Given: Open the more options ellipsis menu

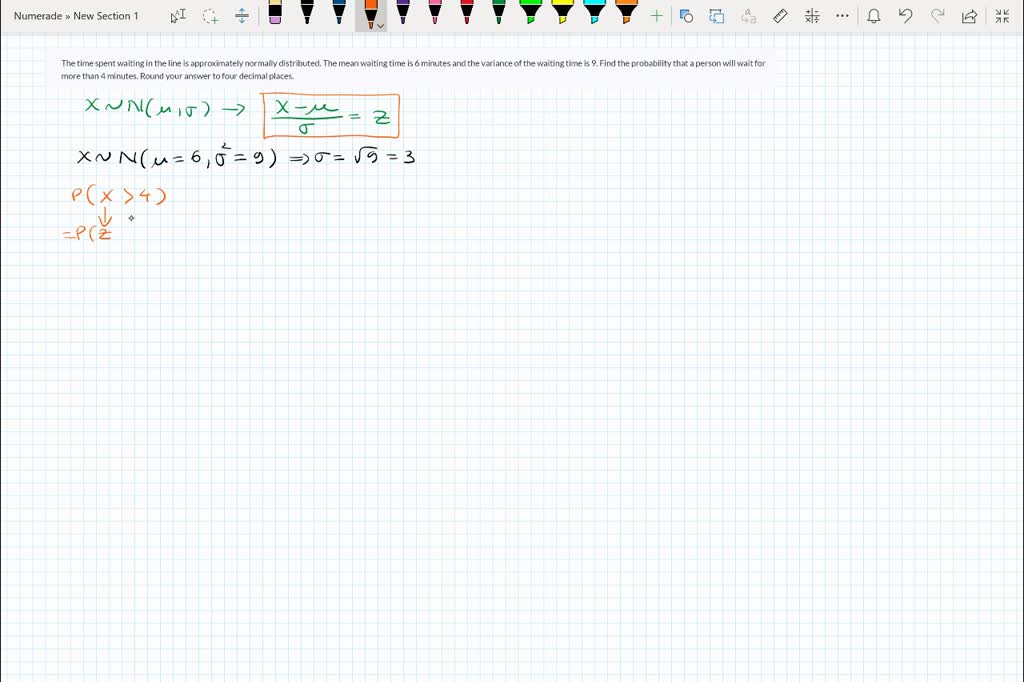Looking at the screenshot, I should click(842, 16).
